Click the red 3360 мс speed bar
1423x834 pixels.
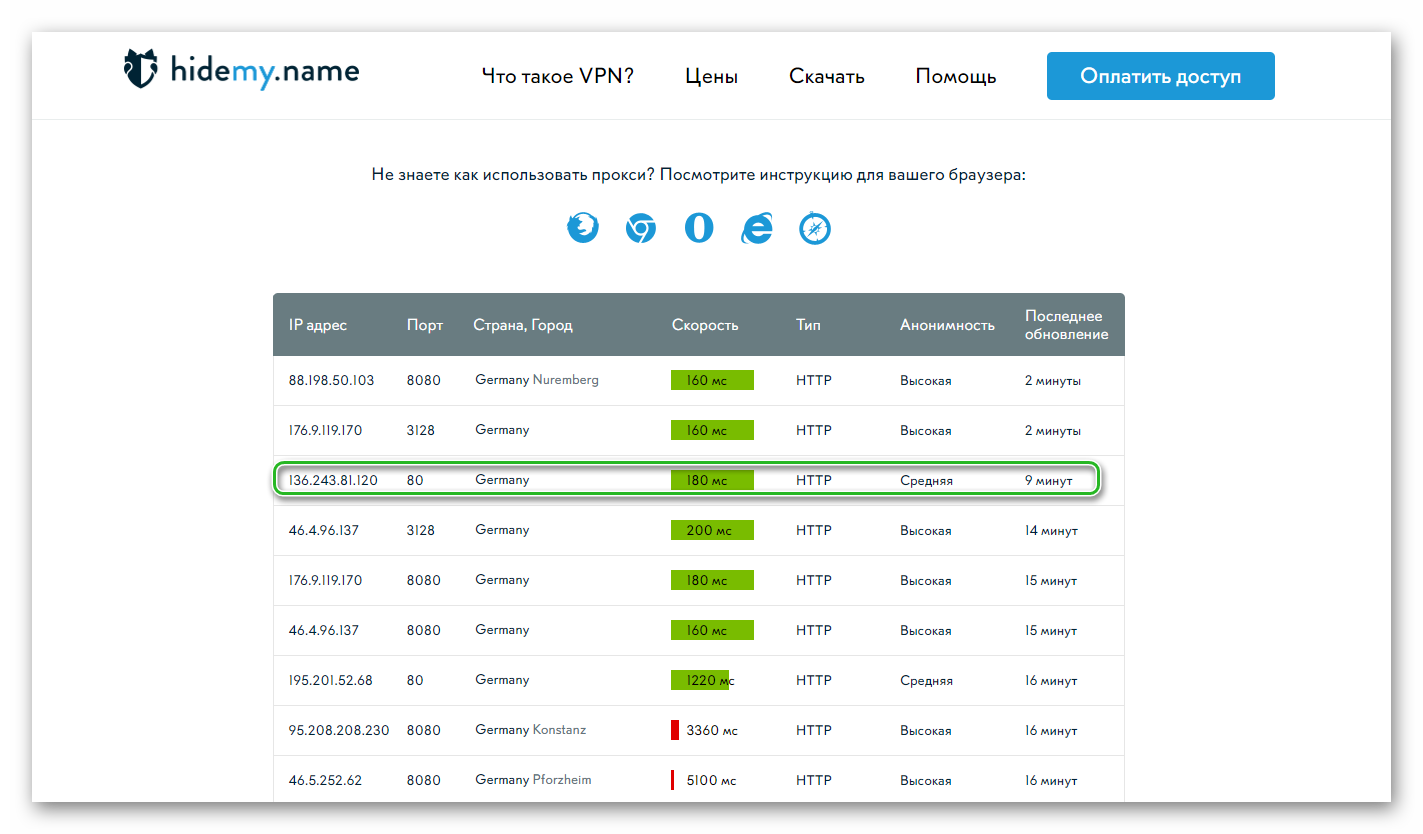point(675,730)
